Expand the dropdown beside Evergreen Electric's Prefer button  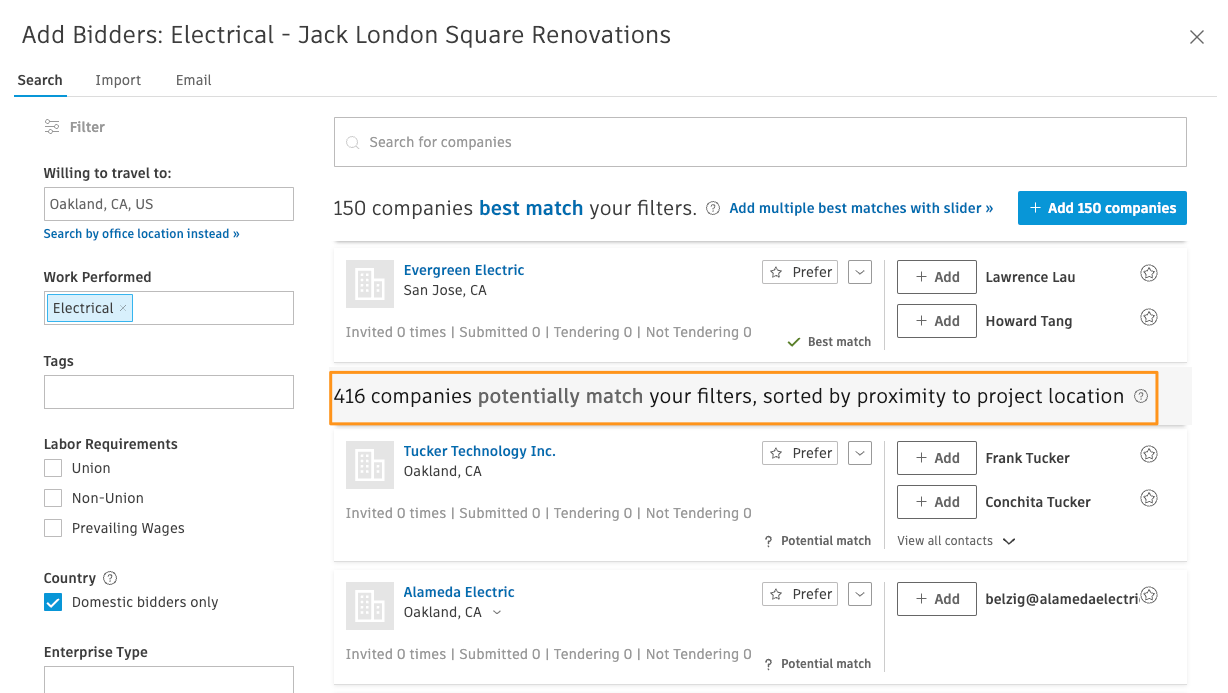click(x=859, y=271)
